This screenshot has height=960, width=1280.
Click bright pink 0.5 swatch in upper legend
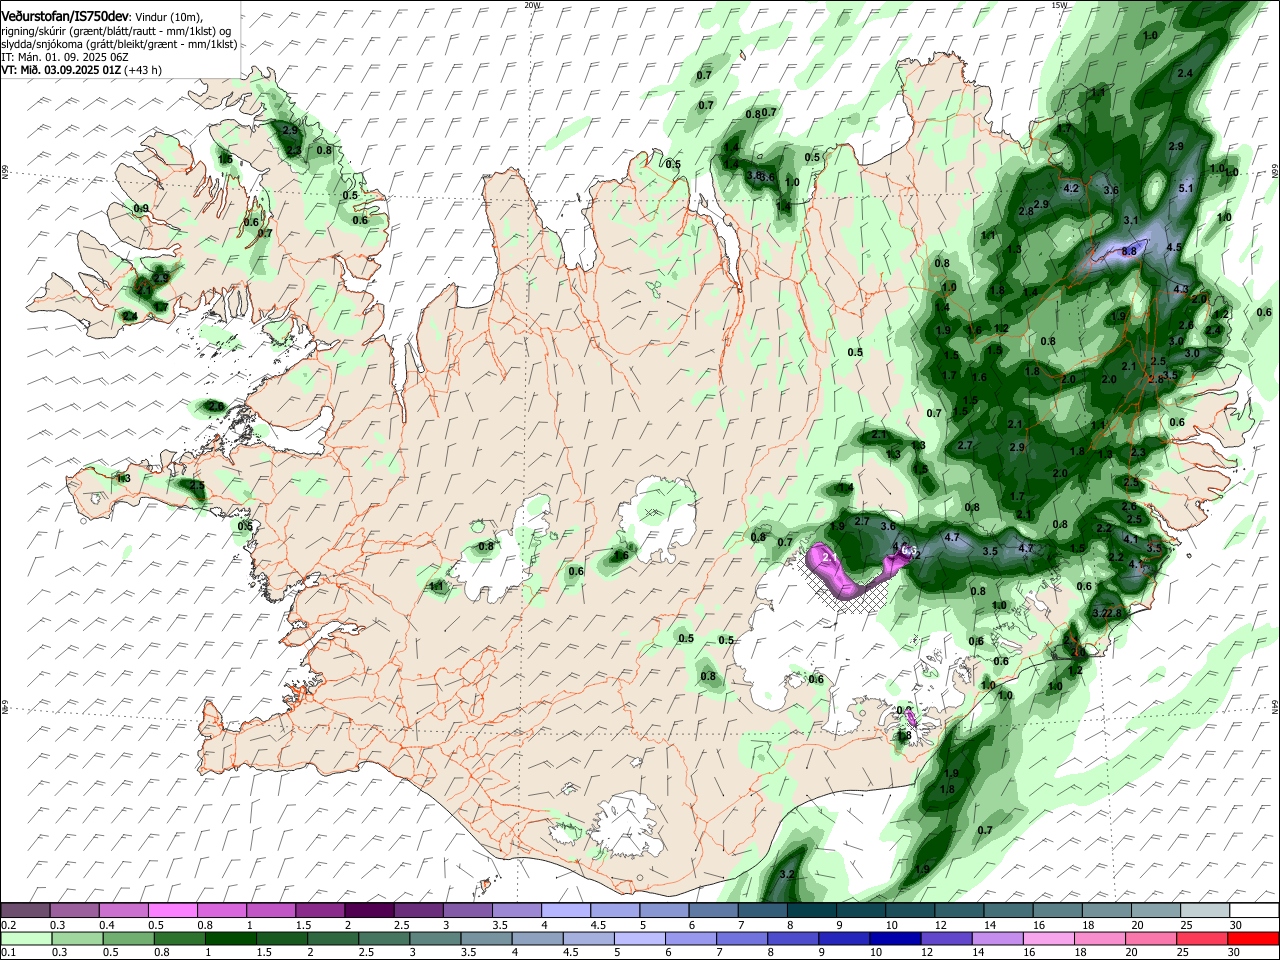pos(173,911)
